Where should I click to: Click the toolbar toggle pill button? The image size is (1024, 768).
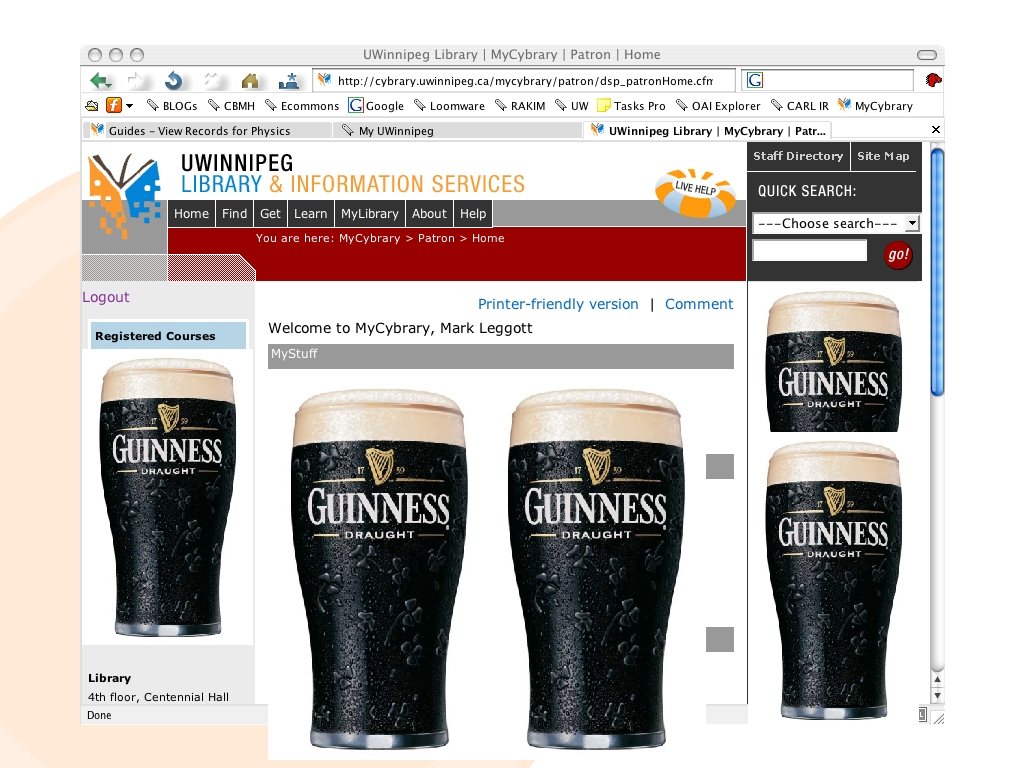tap(927, 55)
